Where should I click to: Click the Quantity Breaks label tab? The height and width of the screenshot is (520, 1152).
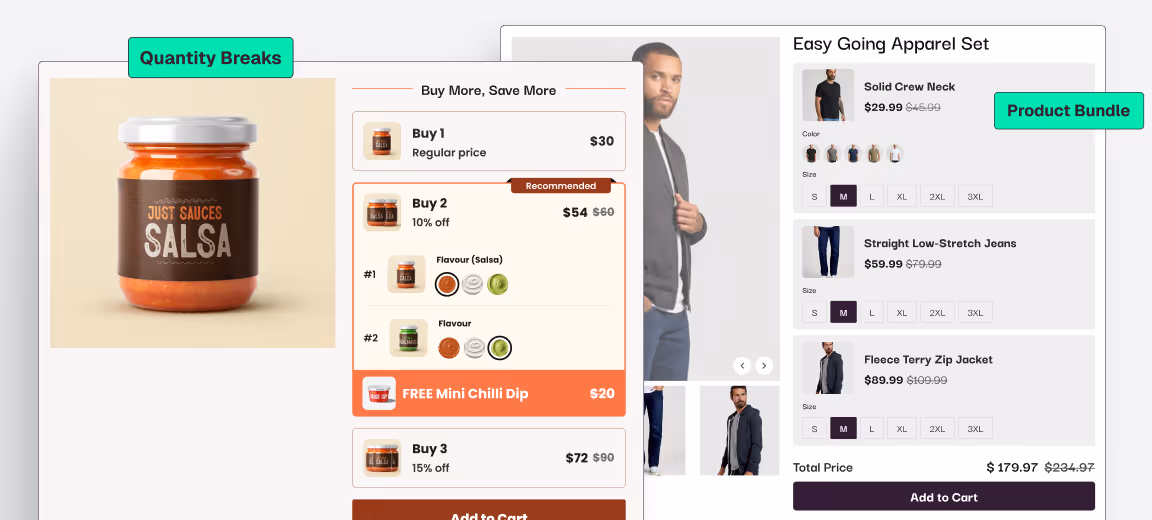tap(211, 57)
